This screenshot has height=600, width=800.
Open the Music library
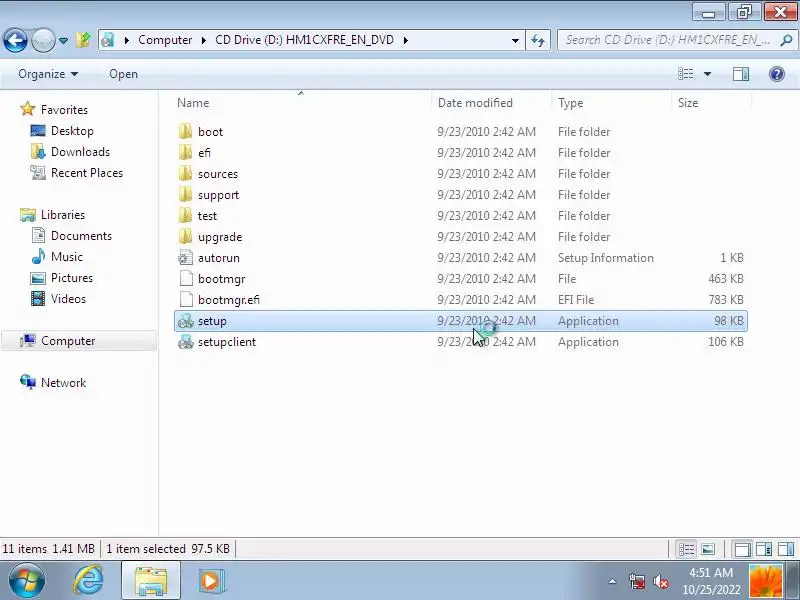coord(66,256)
